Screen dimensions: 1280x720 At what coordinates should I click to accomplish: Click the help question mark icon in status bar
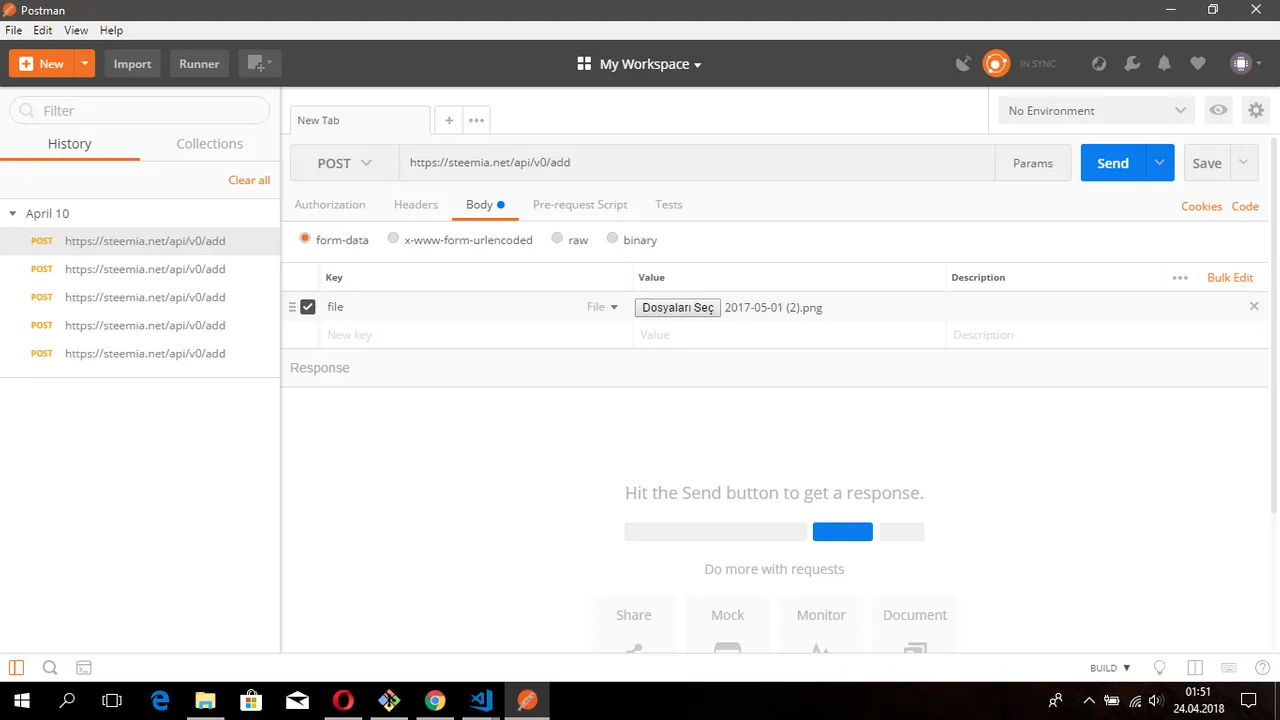pos(1262,668)
